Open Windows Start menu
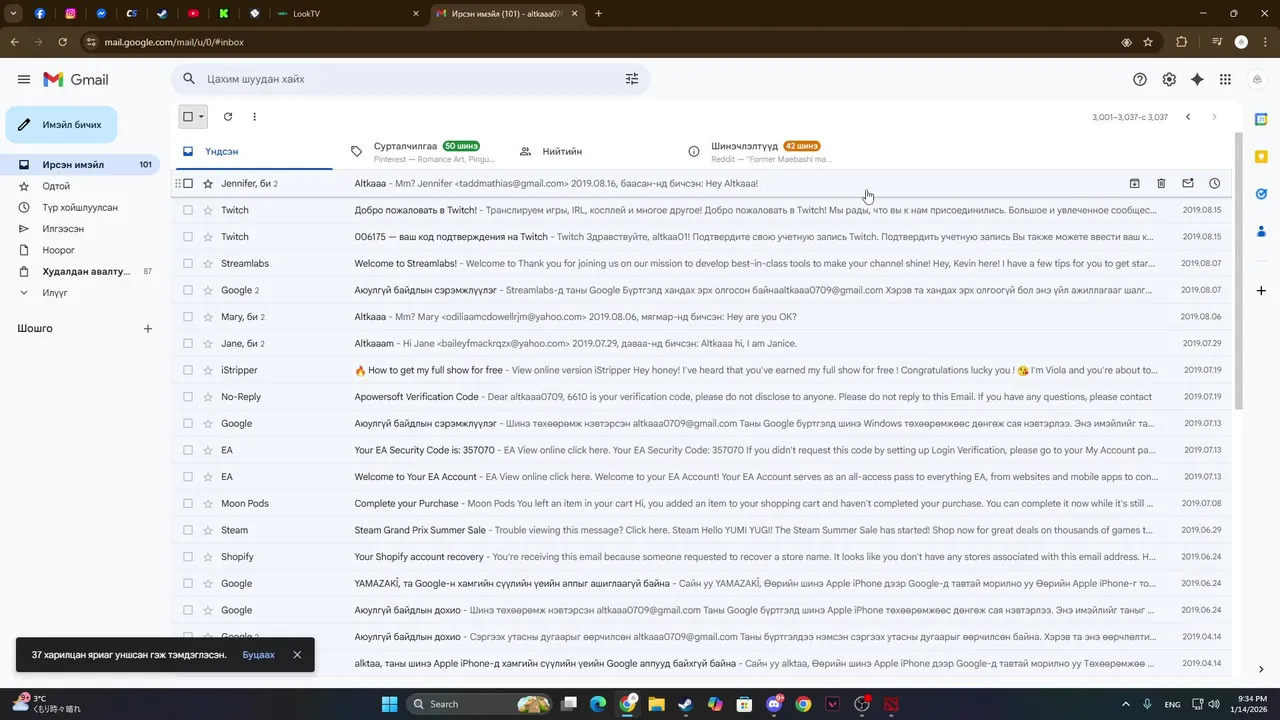 coord(389,704)
